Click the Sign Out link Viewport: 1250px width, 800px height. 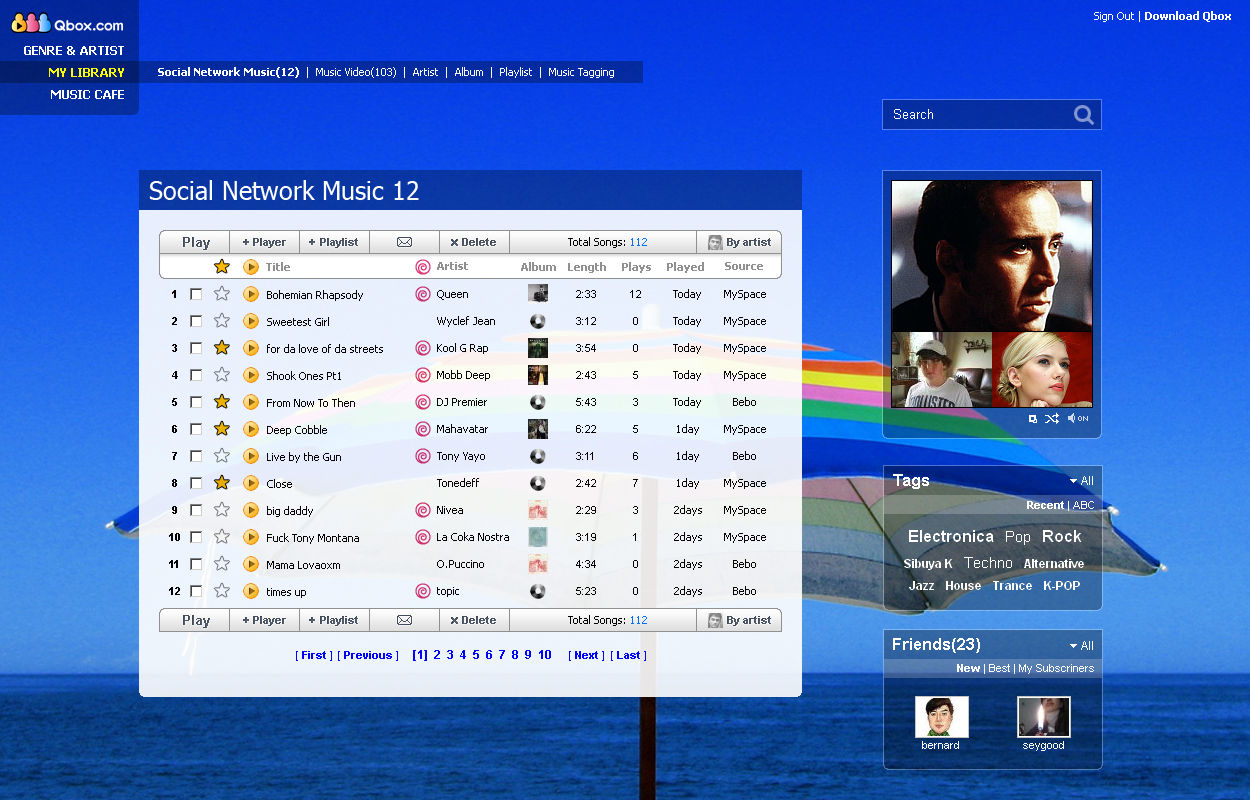[x=1113, y=16]
